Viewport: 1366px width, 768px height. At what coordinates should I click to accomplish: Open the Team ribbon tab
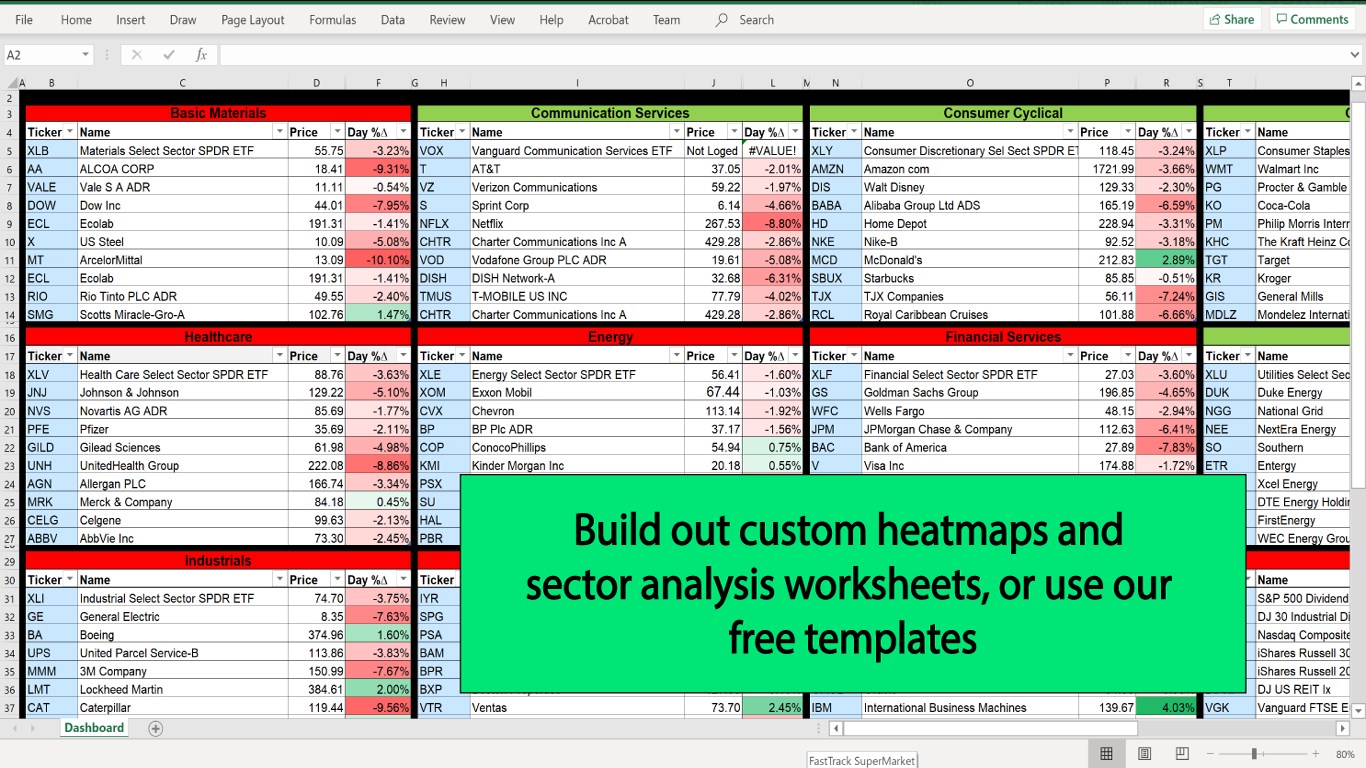click(x=666, y=19)
